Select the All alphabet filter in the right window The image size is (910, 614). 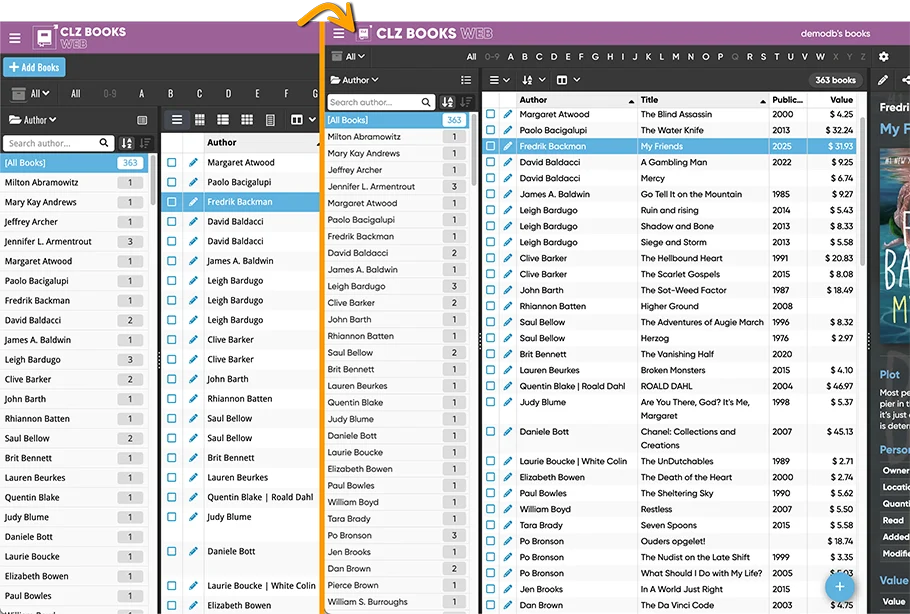coord(471,56)
